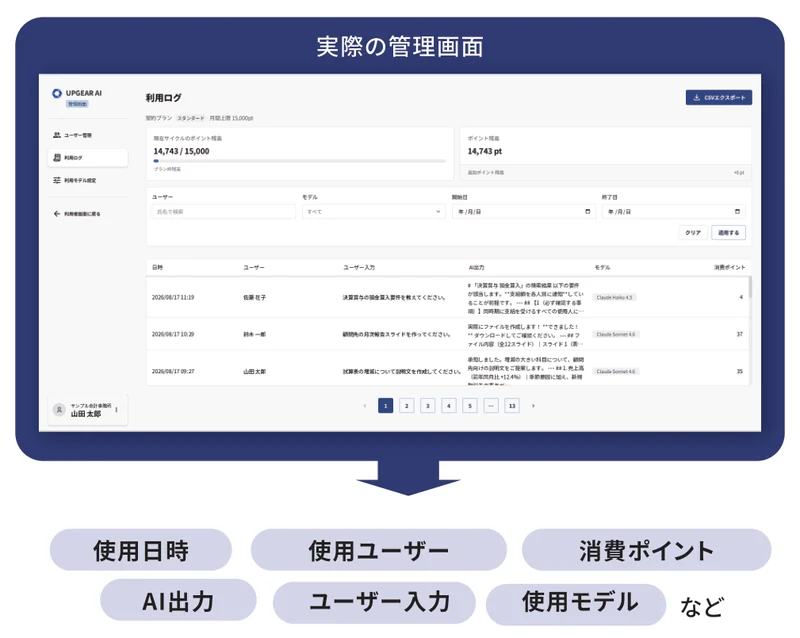Click the AI出力 column header
The image size is (800, 638).
pos(477,267)
